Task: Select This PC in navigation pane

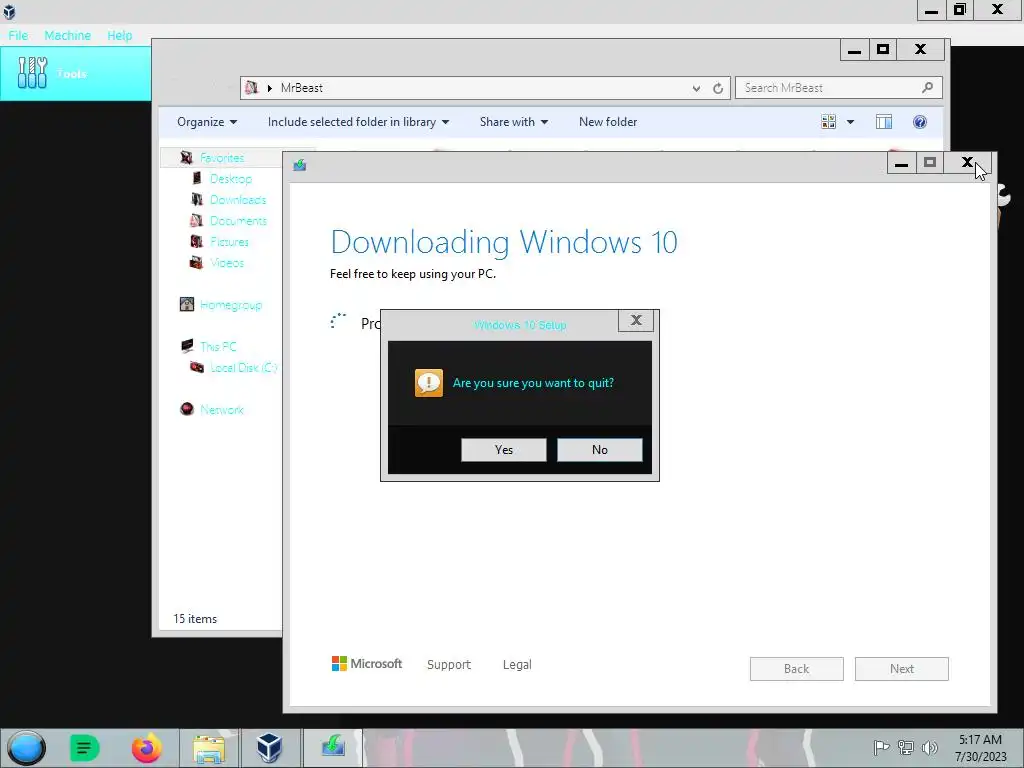Action: click(x=218, y=346)
